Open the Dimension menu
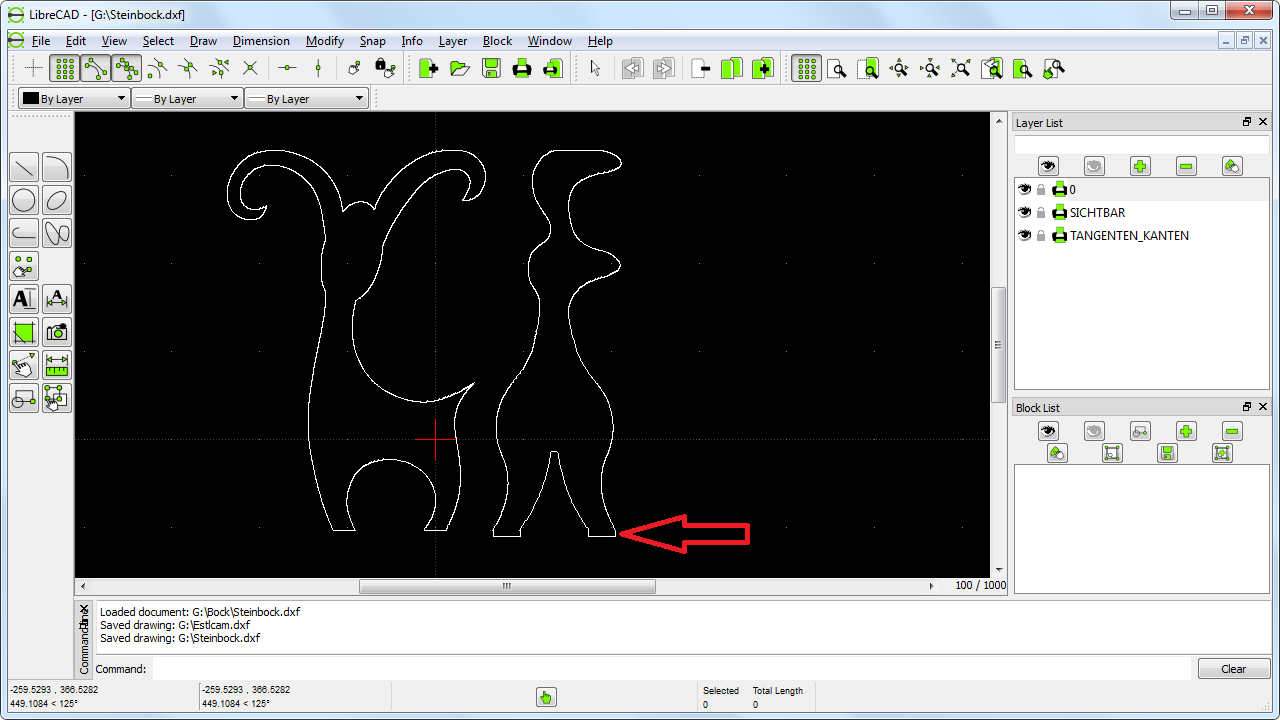The image size is (1280, 720). pos(261,41)
